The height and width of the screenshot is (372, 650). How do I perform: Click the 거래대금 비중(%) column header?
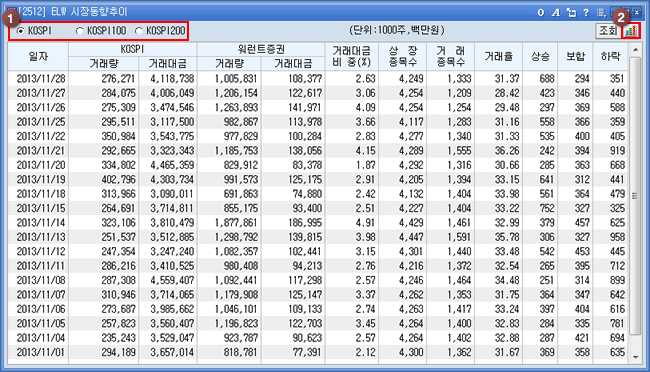point(352,56)
